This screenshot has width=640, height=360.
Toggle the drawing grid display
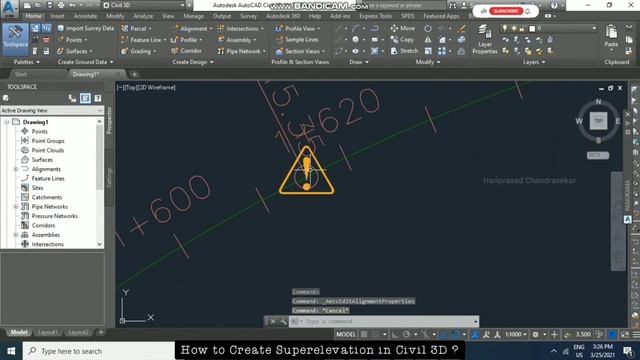pyautogui.click(x=364, y=334)
